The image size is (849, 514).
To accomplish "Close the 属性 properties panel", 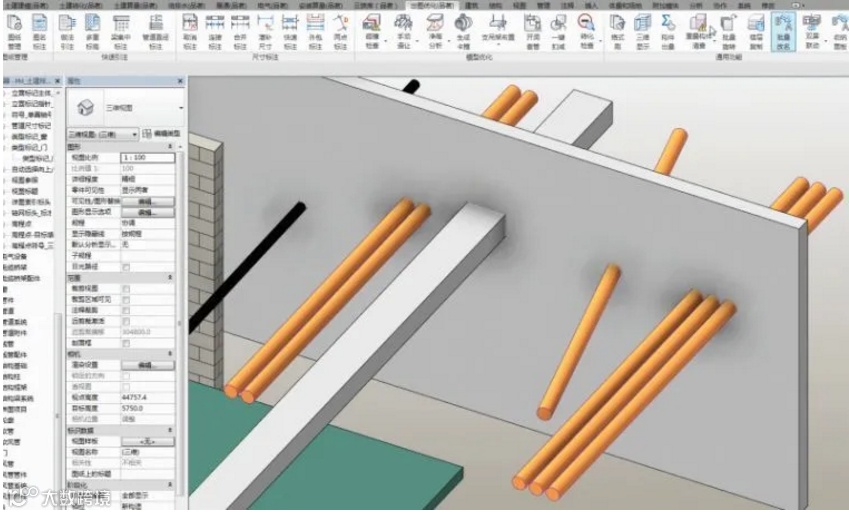I will point(180,81).
